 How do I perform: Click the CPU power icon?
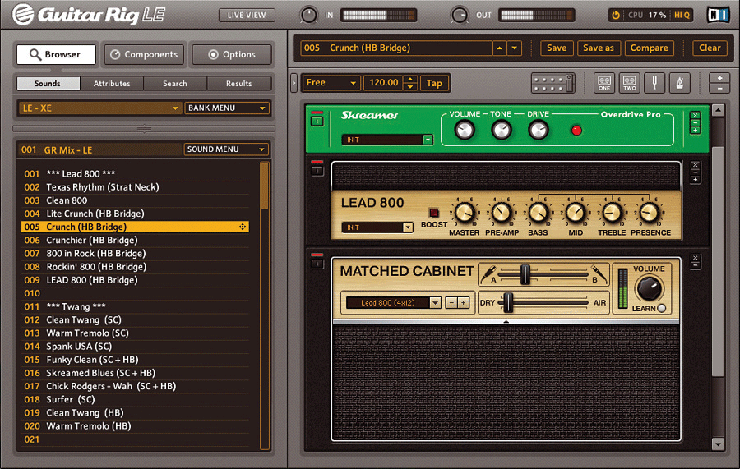pyautogui.click(x=615, y=15)
